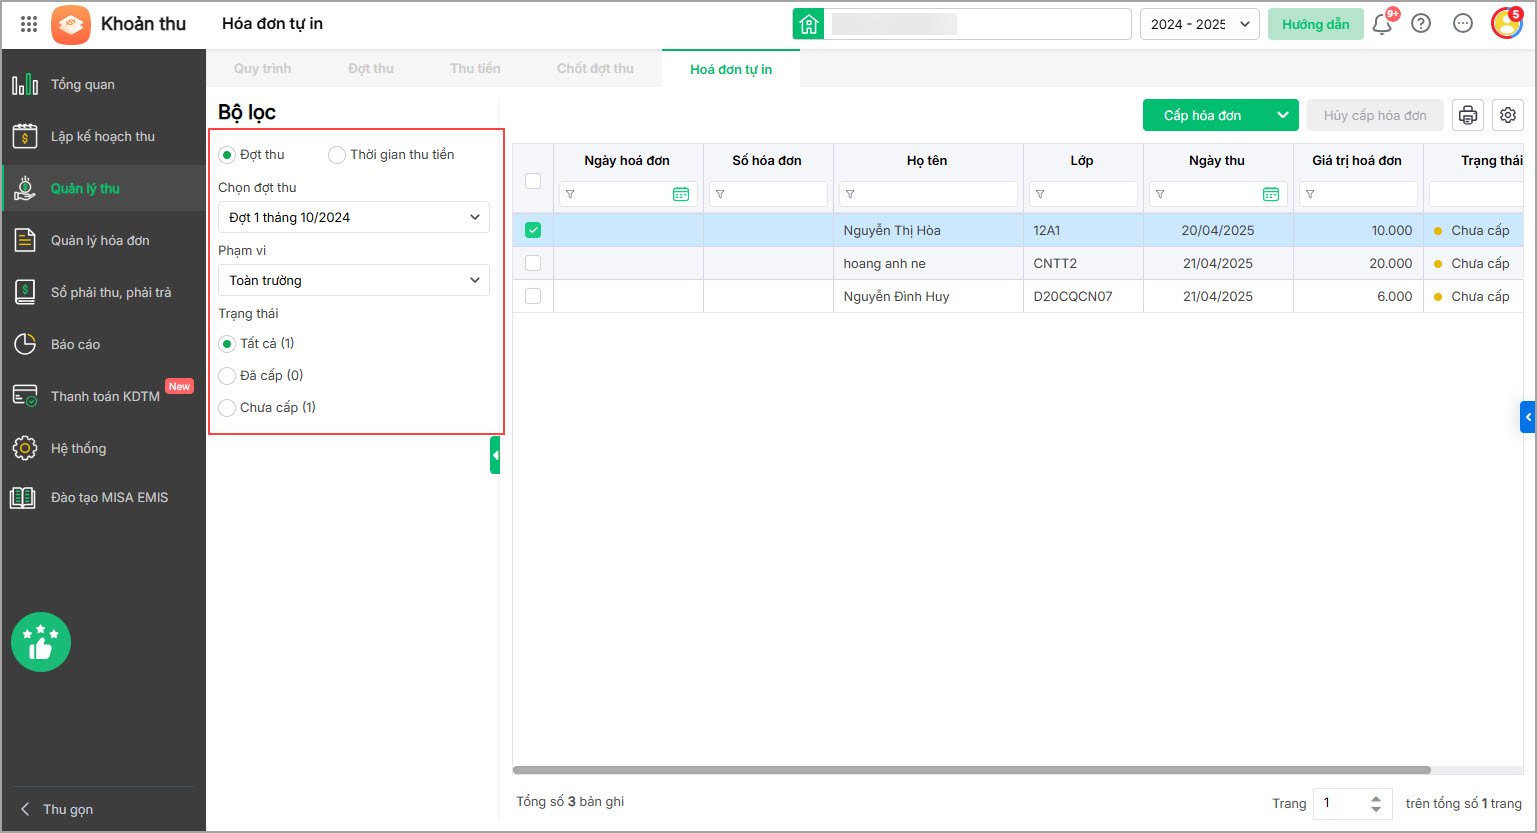The height and width of the screenshot is (833, 1537).
Task: Click the green school home icon
Action: coord(809,24)
